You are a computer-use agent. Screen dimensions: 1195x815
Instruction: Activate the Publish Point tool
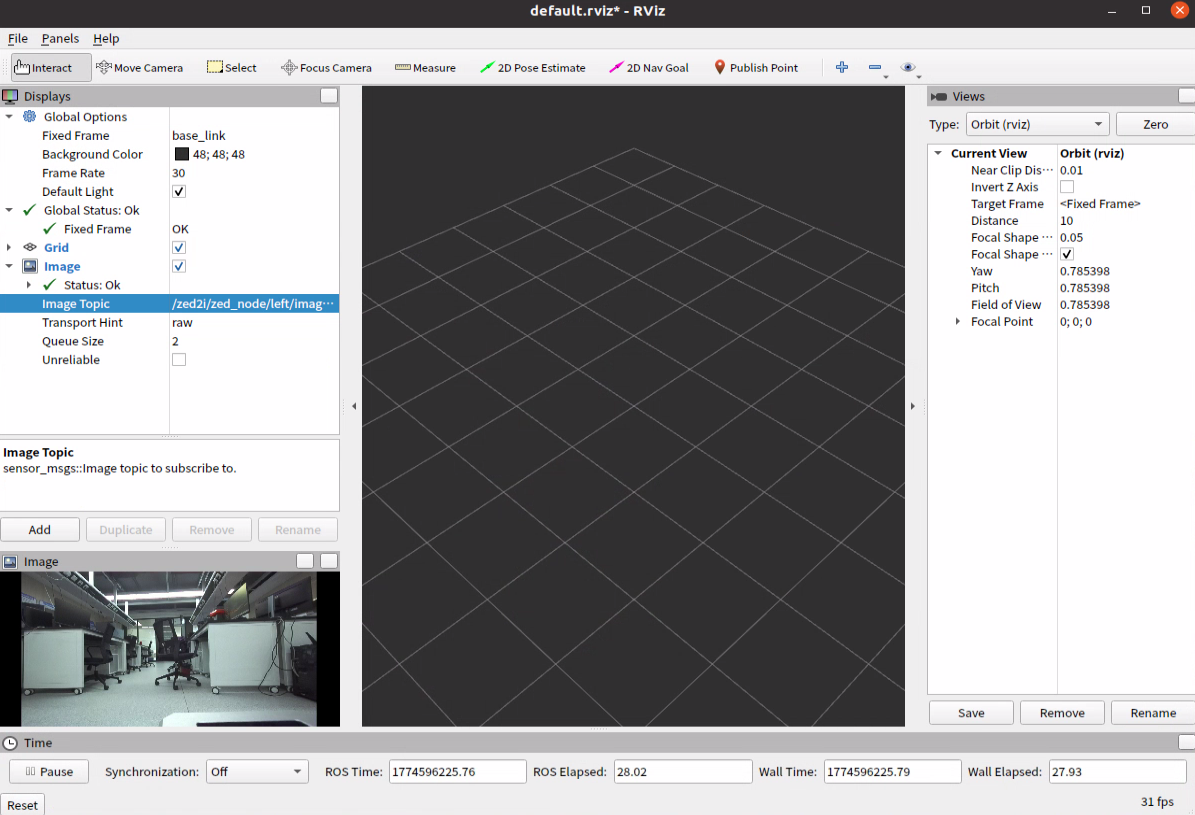pos(755,67)
